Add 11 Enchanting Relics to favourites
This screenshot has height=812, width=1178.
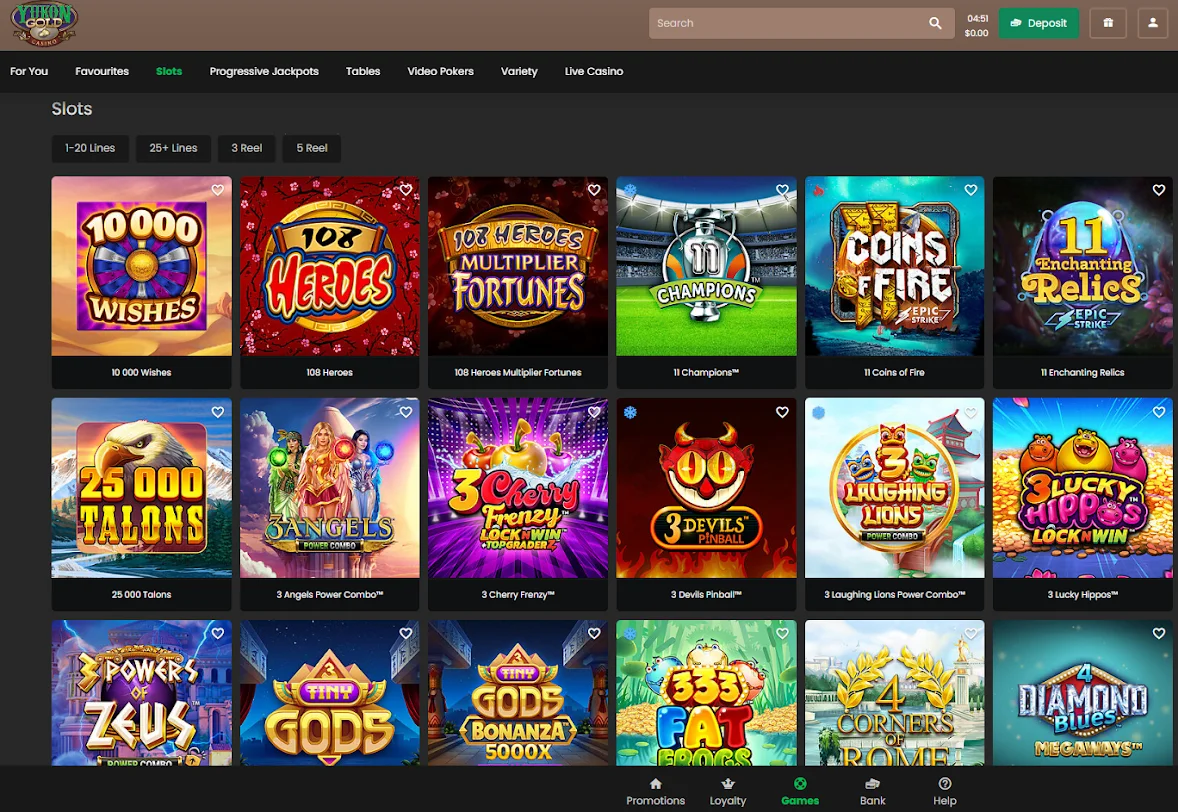(1159, 190)
